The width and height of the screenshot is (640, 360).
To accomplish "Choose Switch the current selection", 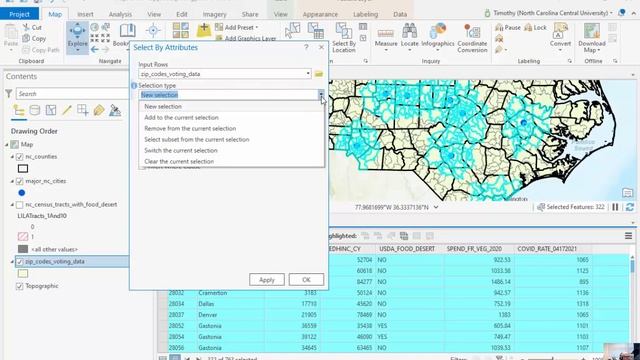I will [x=231, y=151].
